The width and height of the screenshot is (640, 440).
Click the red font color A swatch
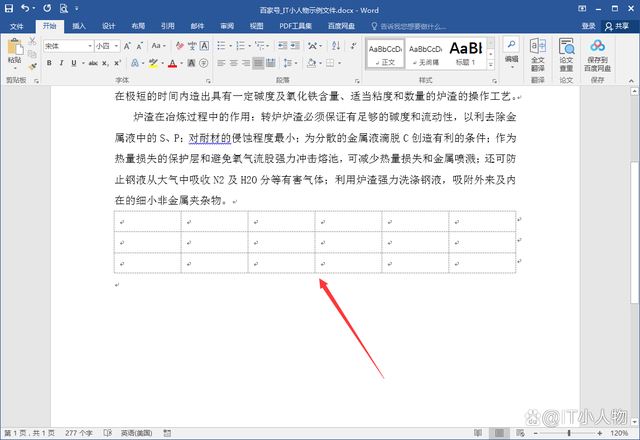point(172,63)
